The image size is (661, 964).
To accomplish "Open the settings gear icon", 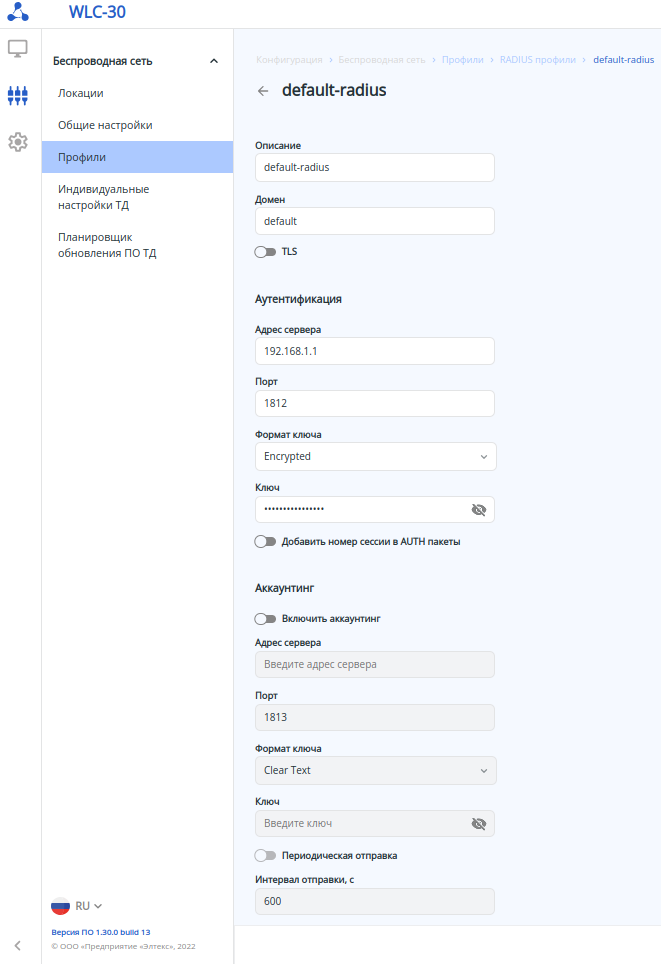I will click(17, 142).
